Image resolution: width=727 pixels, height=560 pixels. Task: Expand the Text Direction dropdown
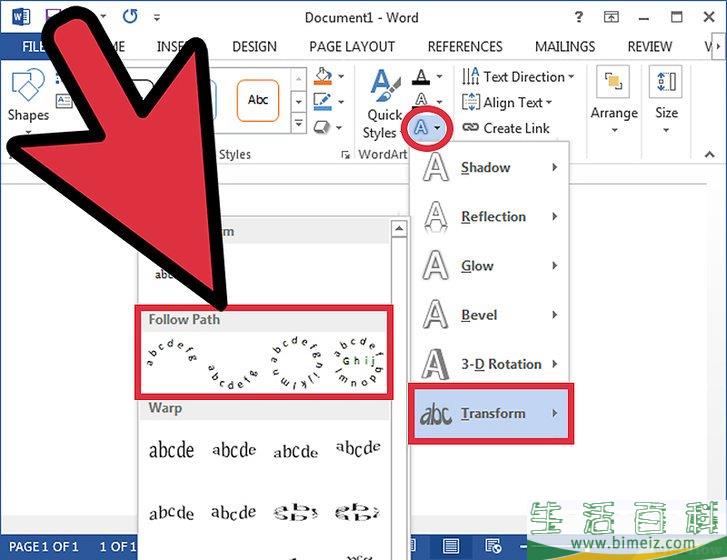(519, 77)
